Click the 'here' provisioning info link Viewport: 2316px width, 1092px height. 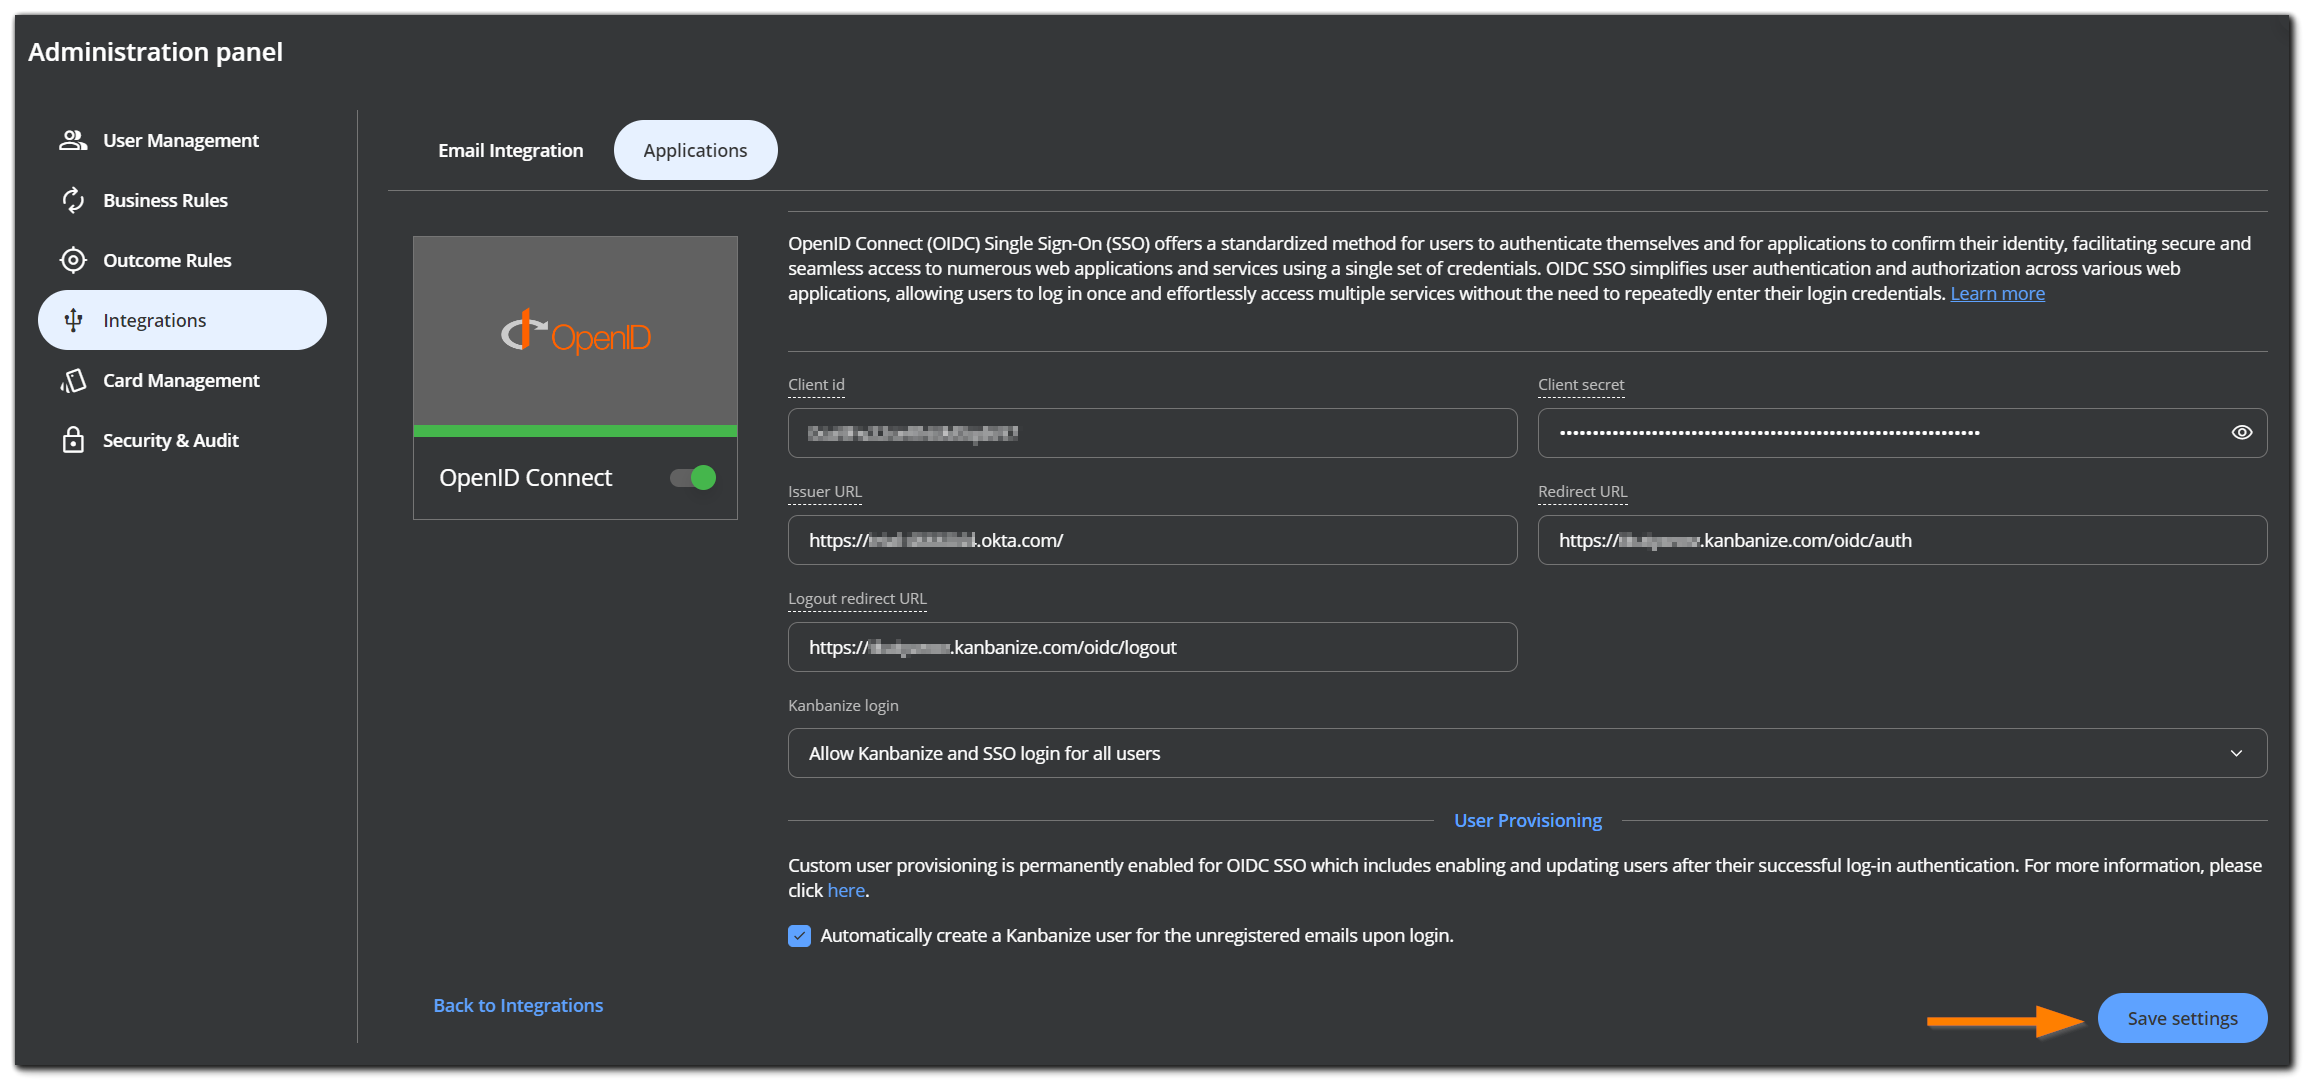(x=846, y=890)
